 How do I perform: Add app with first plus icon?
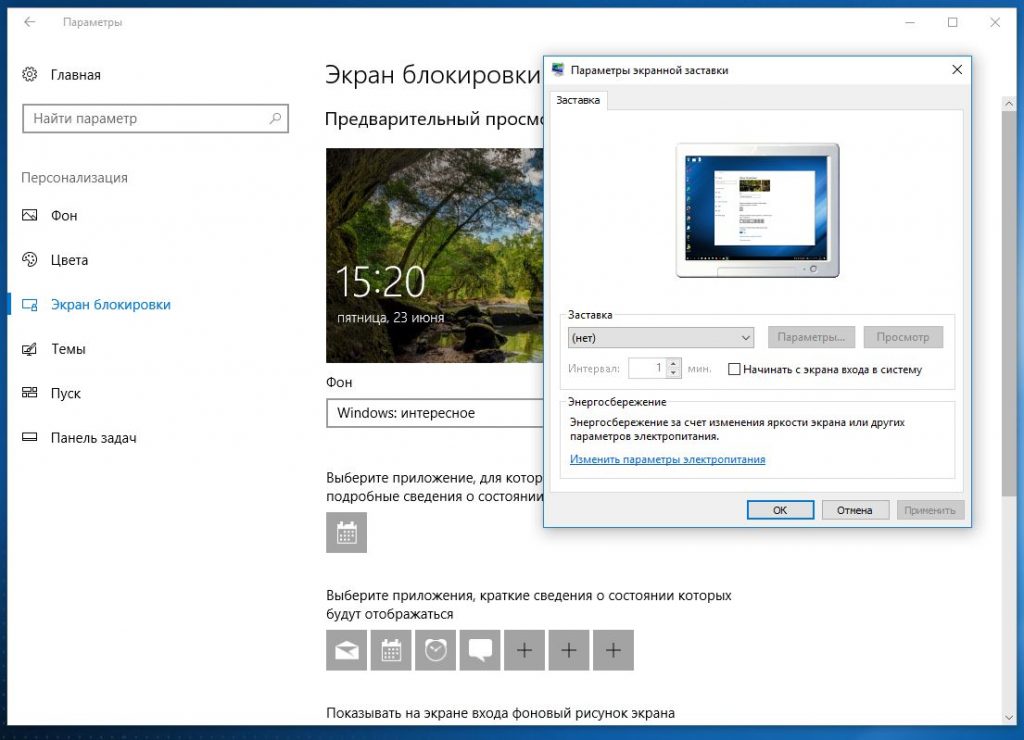[524, 651]
